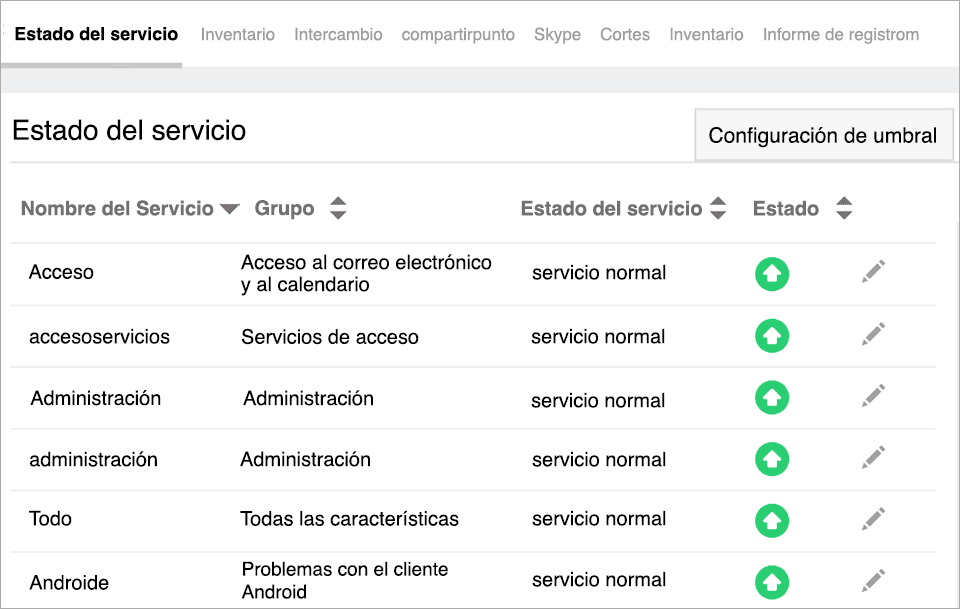
Task: Click the green status icon for Todo
Action: 772,520
